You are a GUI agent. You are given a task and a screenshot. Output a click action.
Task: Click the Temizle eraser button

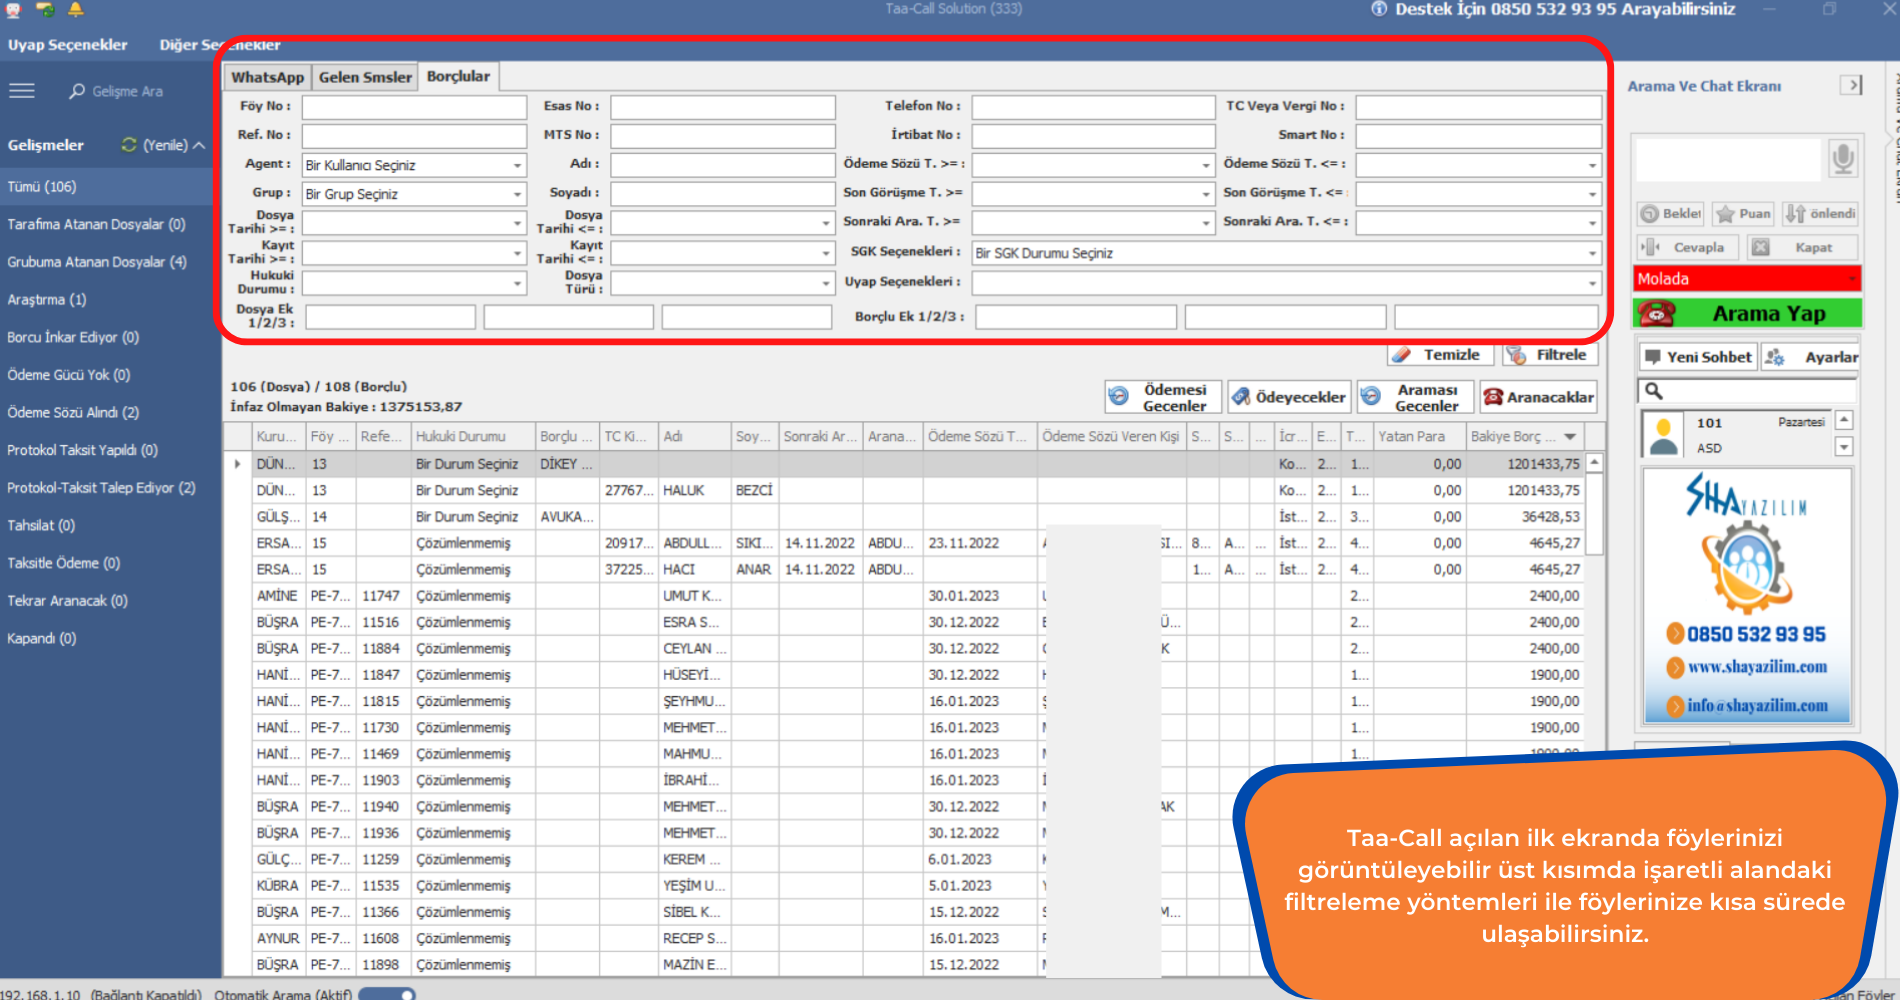tap(1440, 355)
